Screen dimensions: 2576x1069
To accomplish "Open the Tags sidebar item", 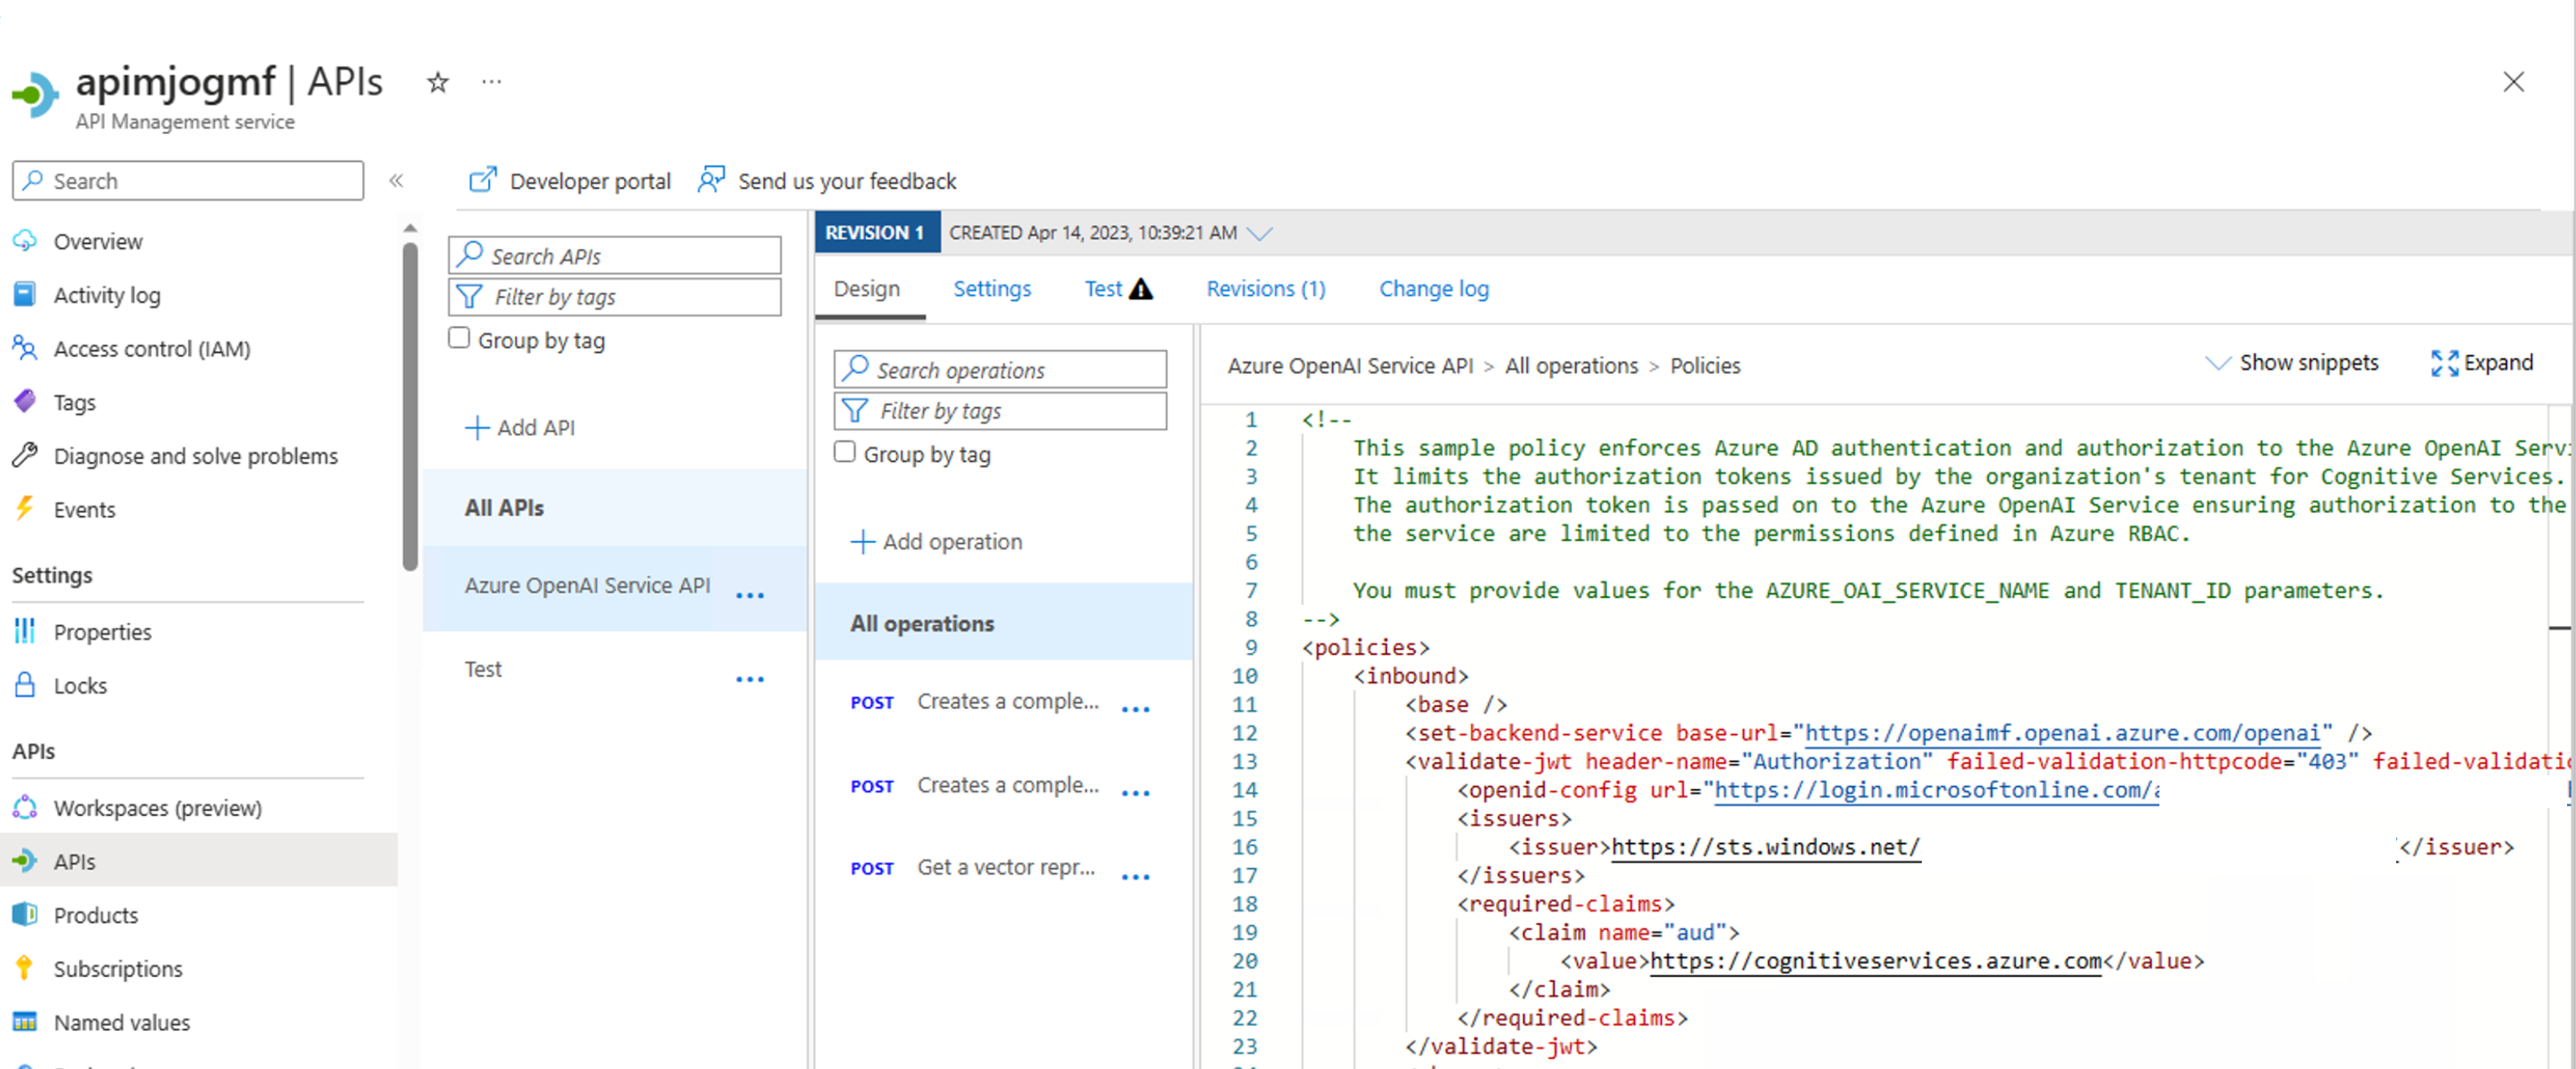I will 74,402.
